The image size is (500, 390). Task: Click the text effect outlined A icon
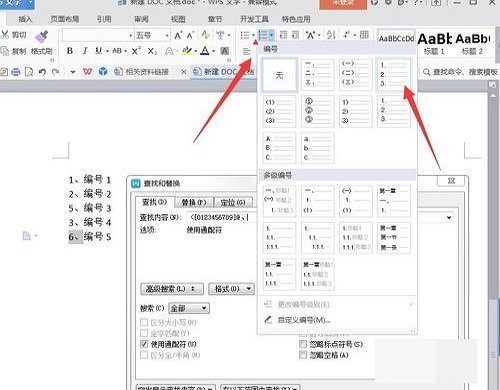click(169, 51)
